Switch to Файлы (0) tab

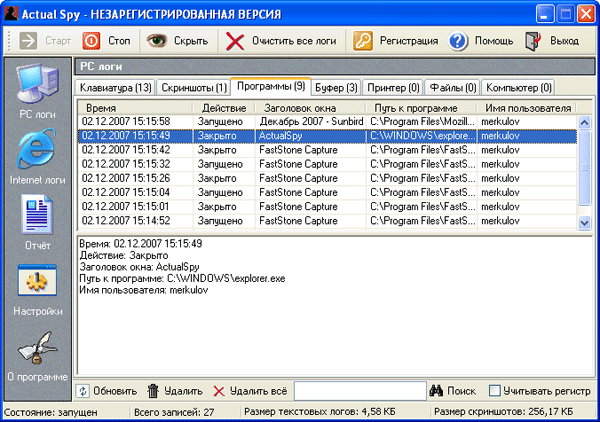[x=453, y=88]
